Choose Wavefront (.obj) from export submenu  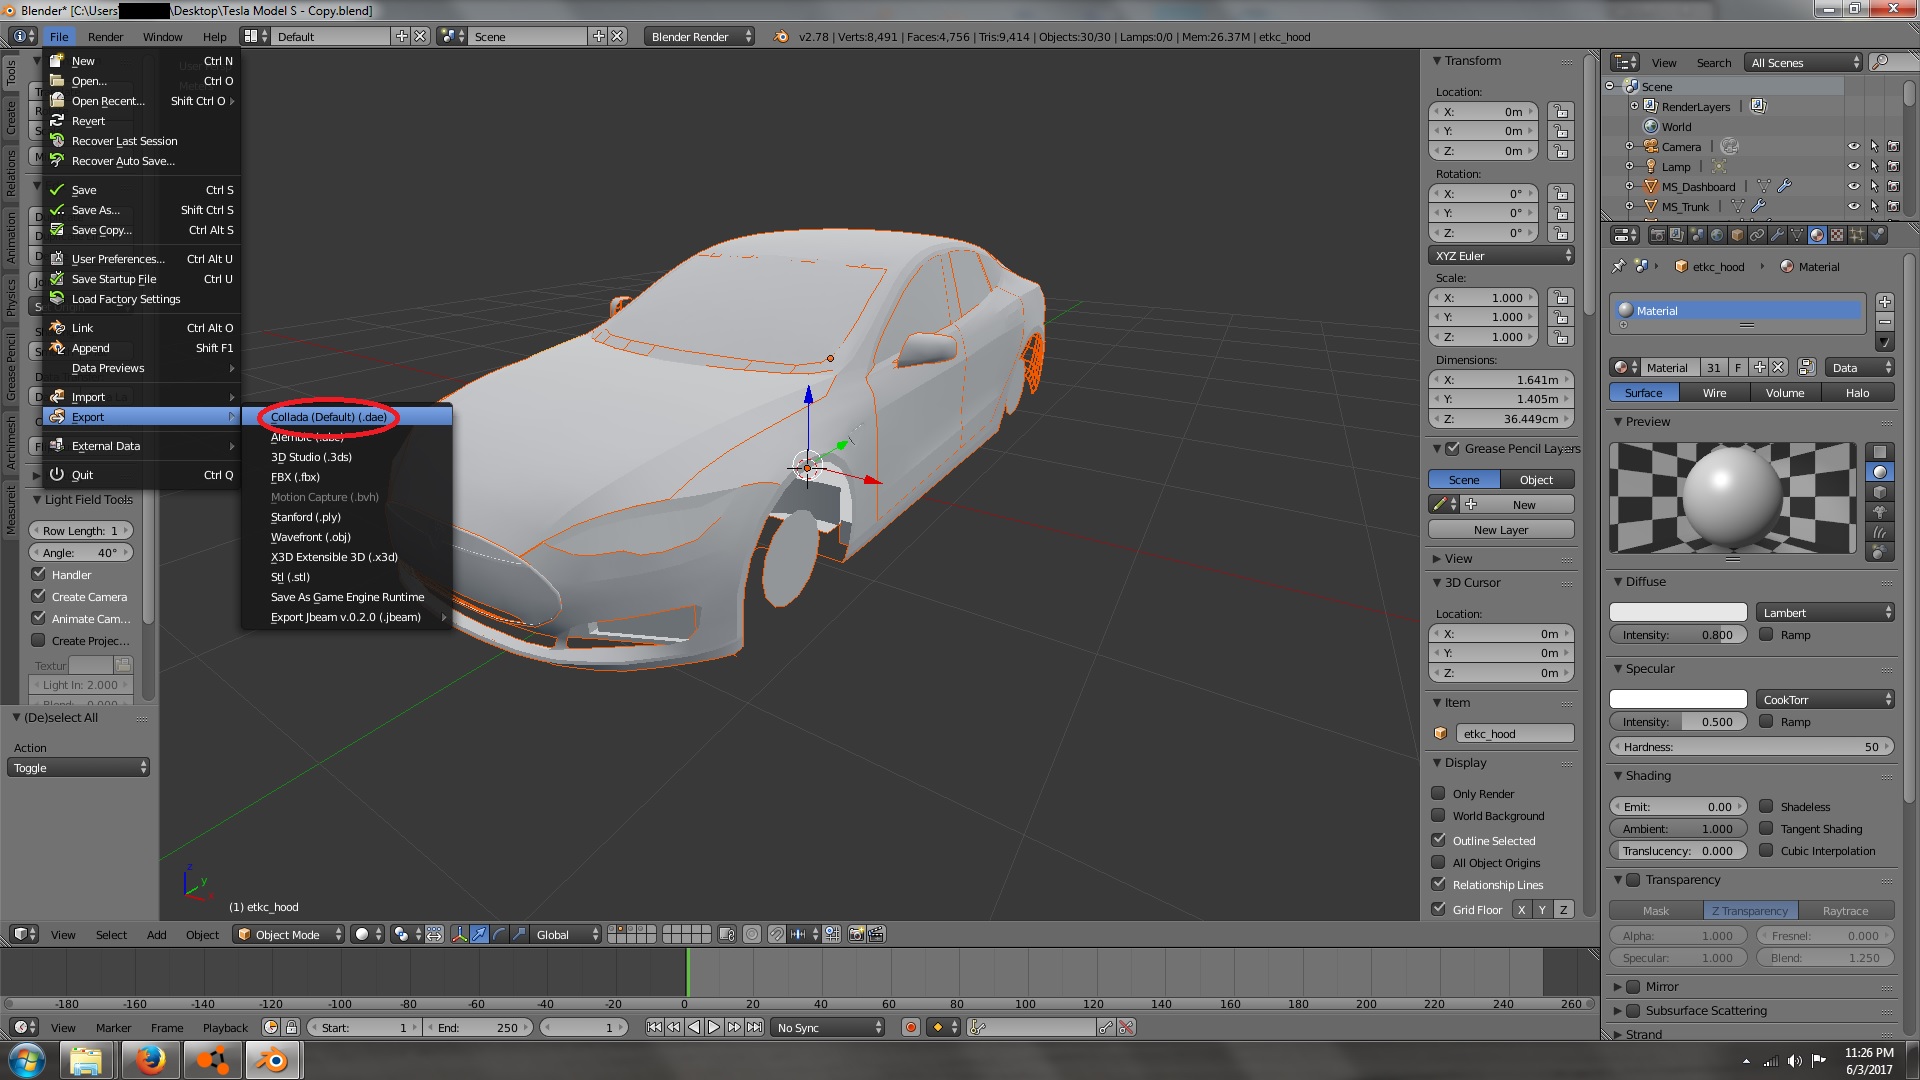point(310,537)
